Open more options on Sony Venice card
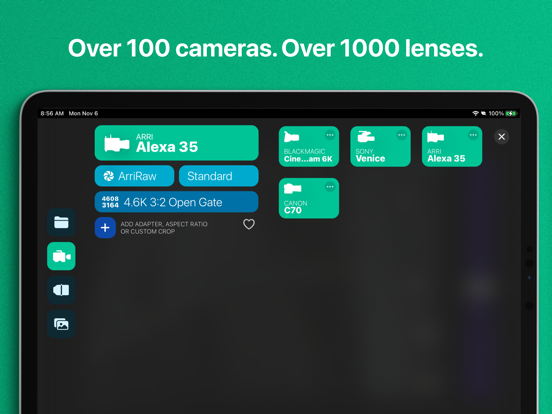This screenshot has width=552, height=414. [402, 135]
